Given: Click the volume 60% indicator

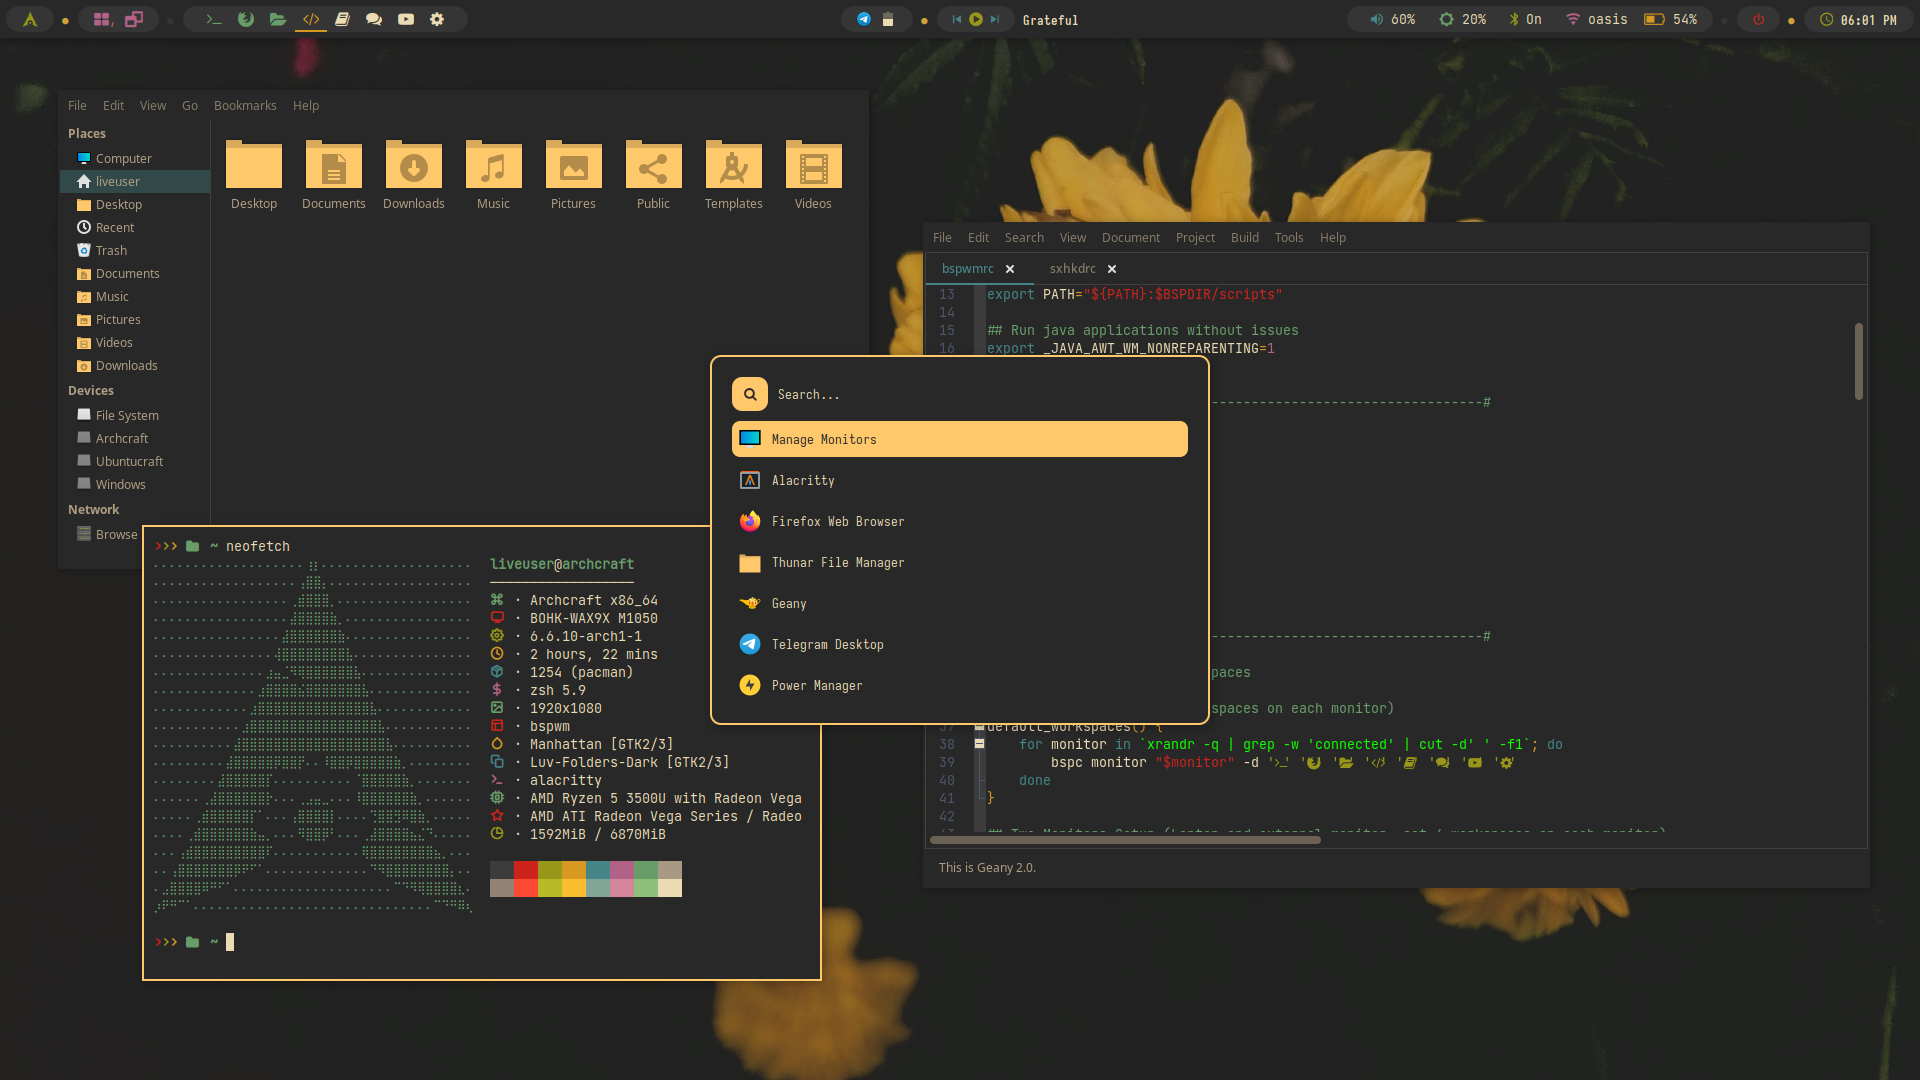Looking at the screenshot, I should coord(1393,19).
